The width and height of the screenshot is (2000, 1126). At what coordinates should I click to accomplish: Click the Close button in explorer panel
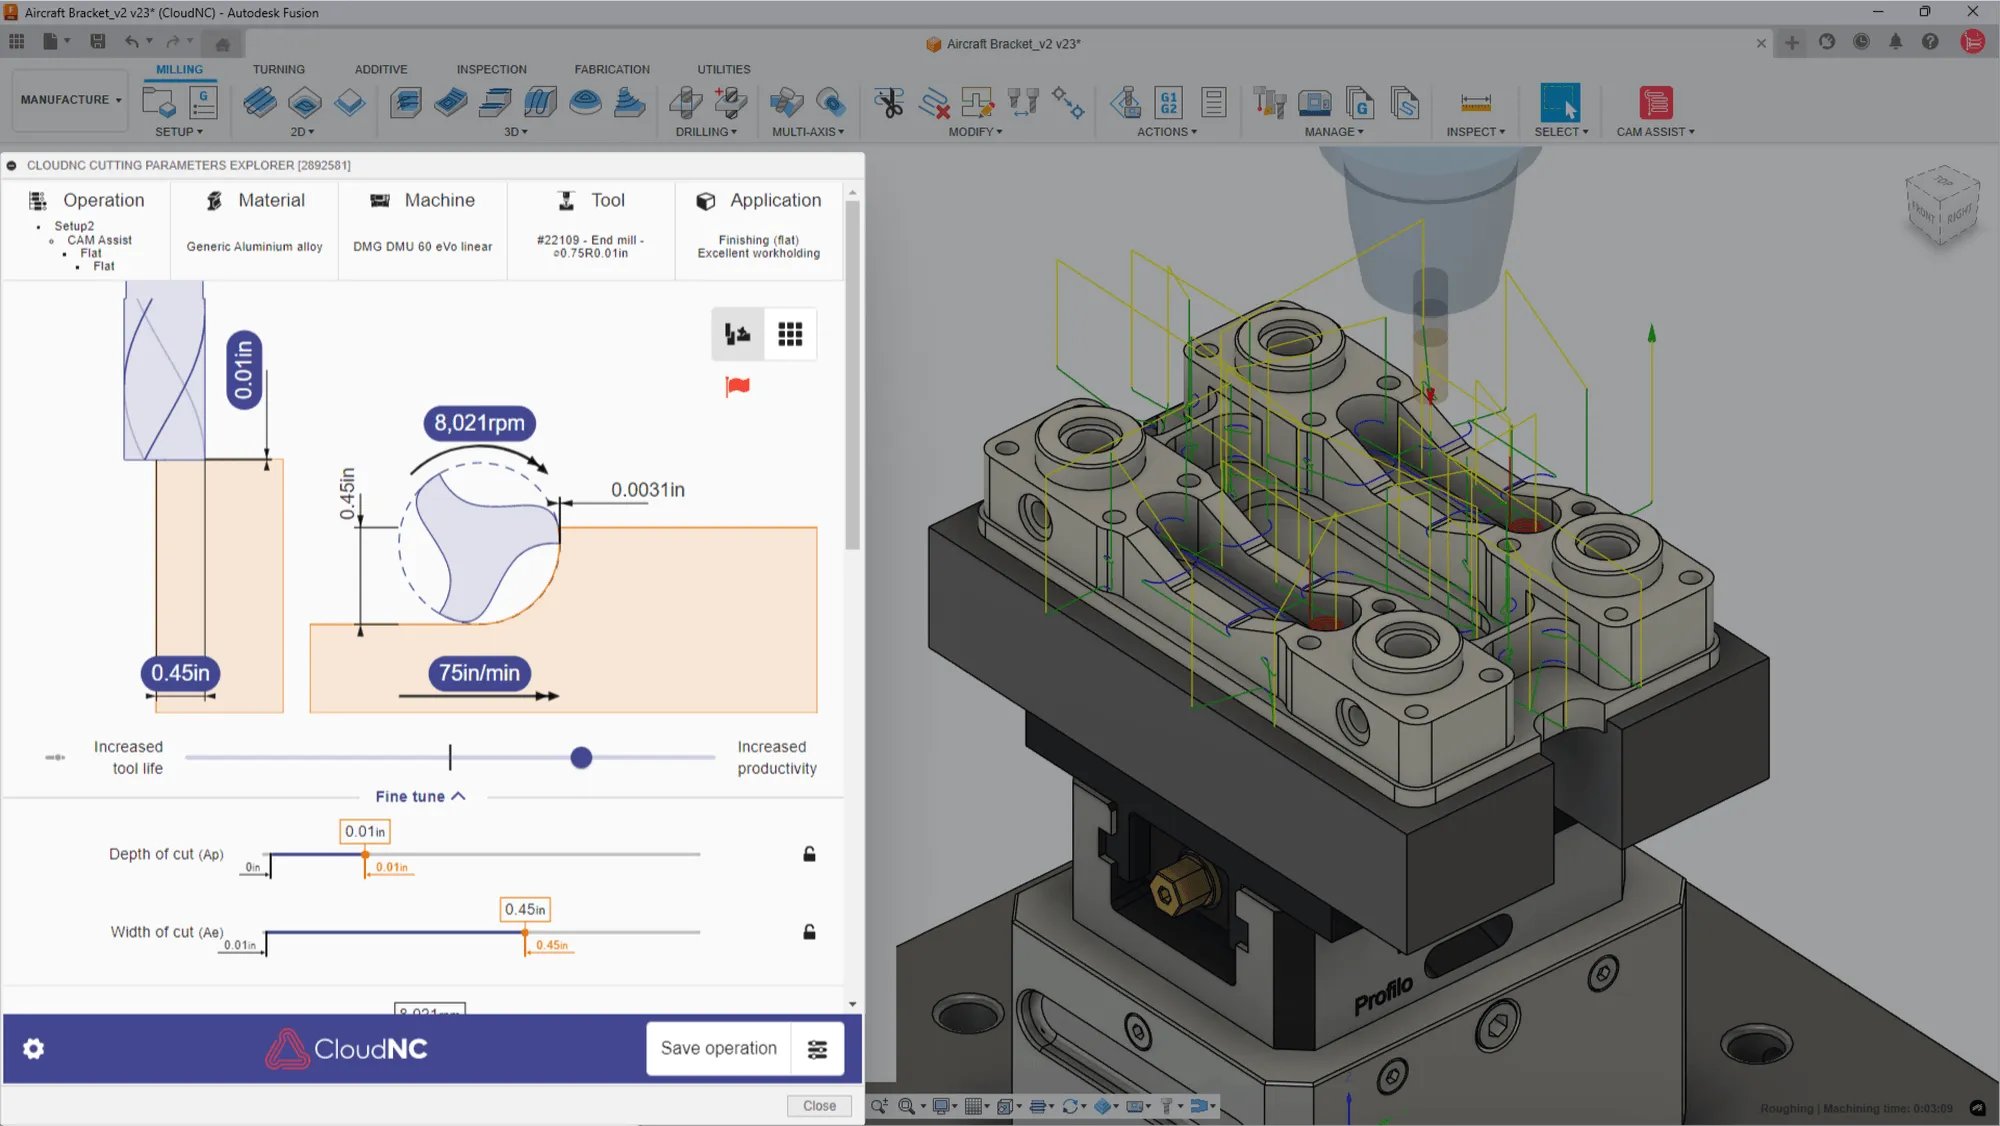819,1105
